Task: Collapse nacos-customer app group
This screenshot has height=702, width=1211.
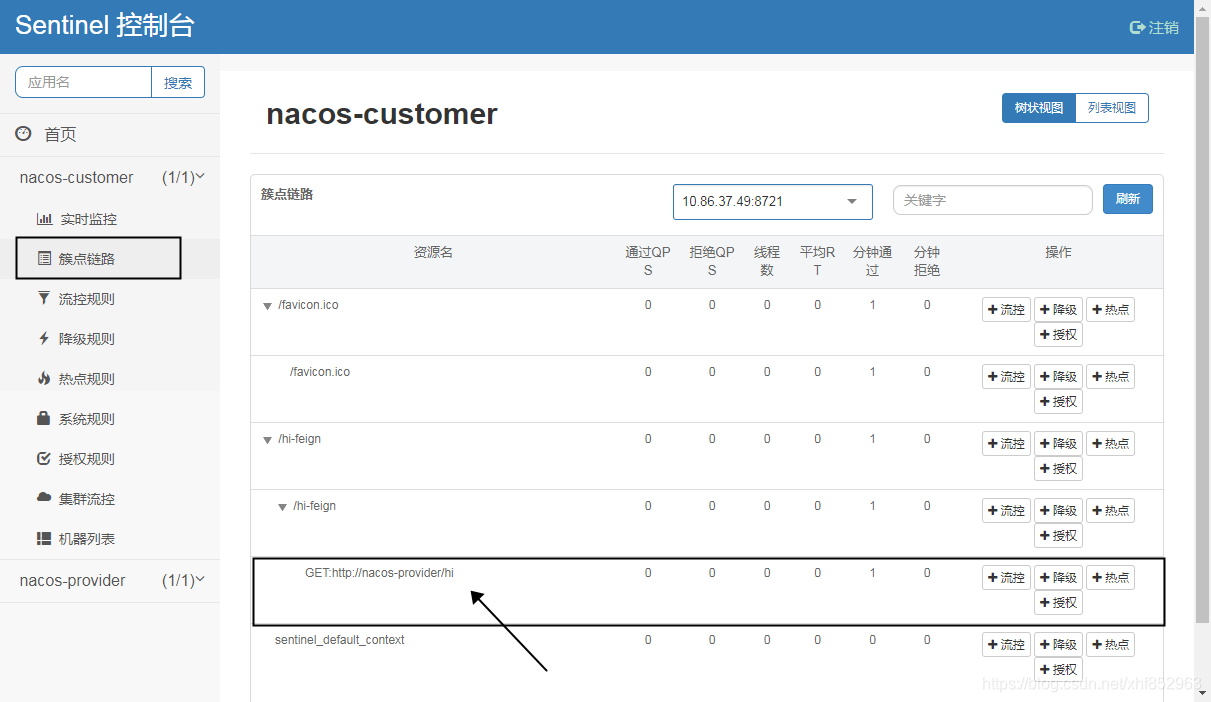Action: coord(110,177)
